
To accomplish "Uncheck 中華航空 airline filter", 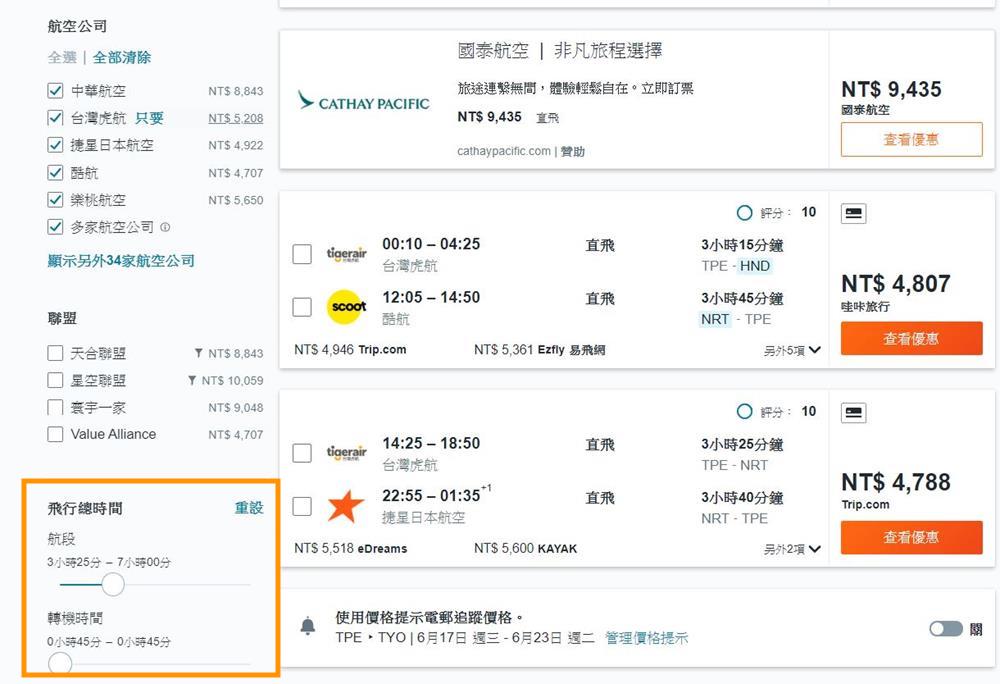I will tap(55, 91).
